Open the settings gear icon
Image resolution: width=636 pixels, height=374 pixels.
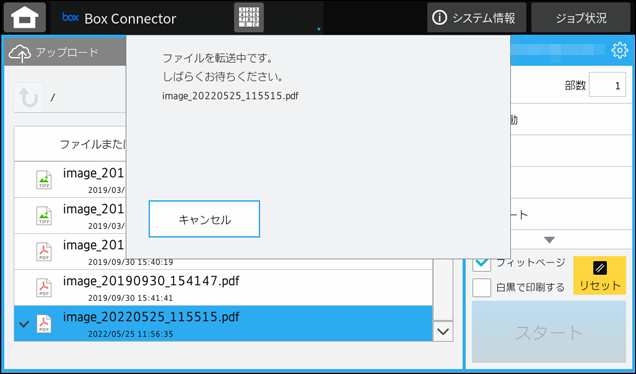[x=619, y=50]
